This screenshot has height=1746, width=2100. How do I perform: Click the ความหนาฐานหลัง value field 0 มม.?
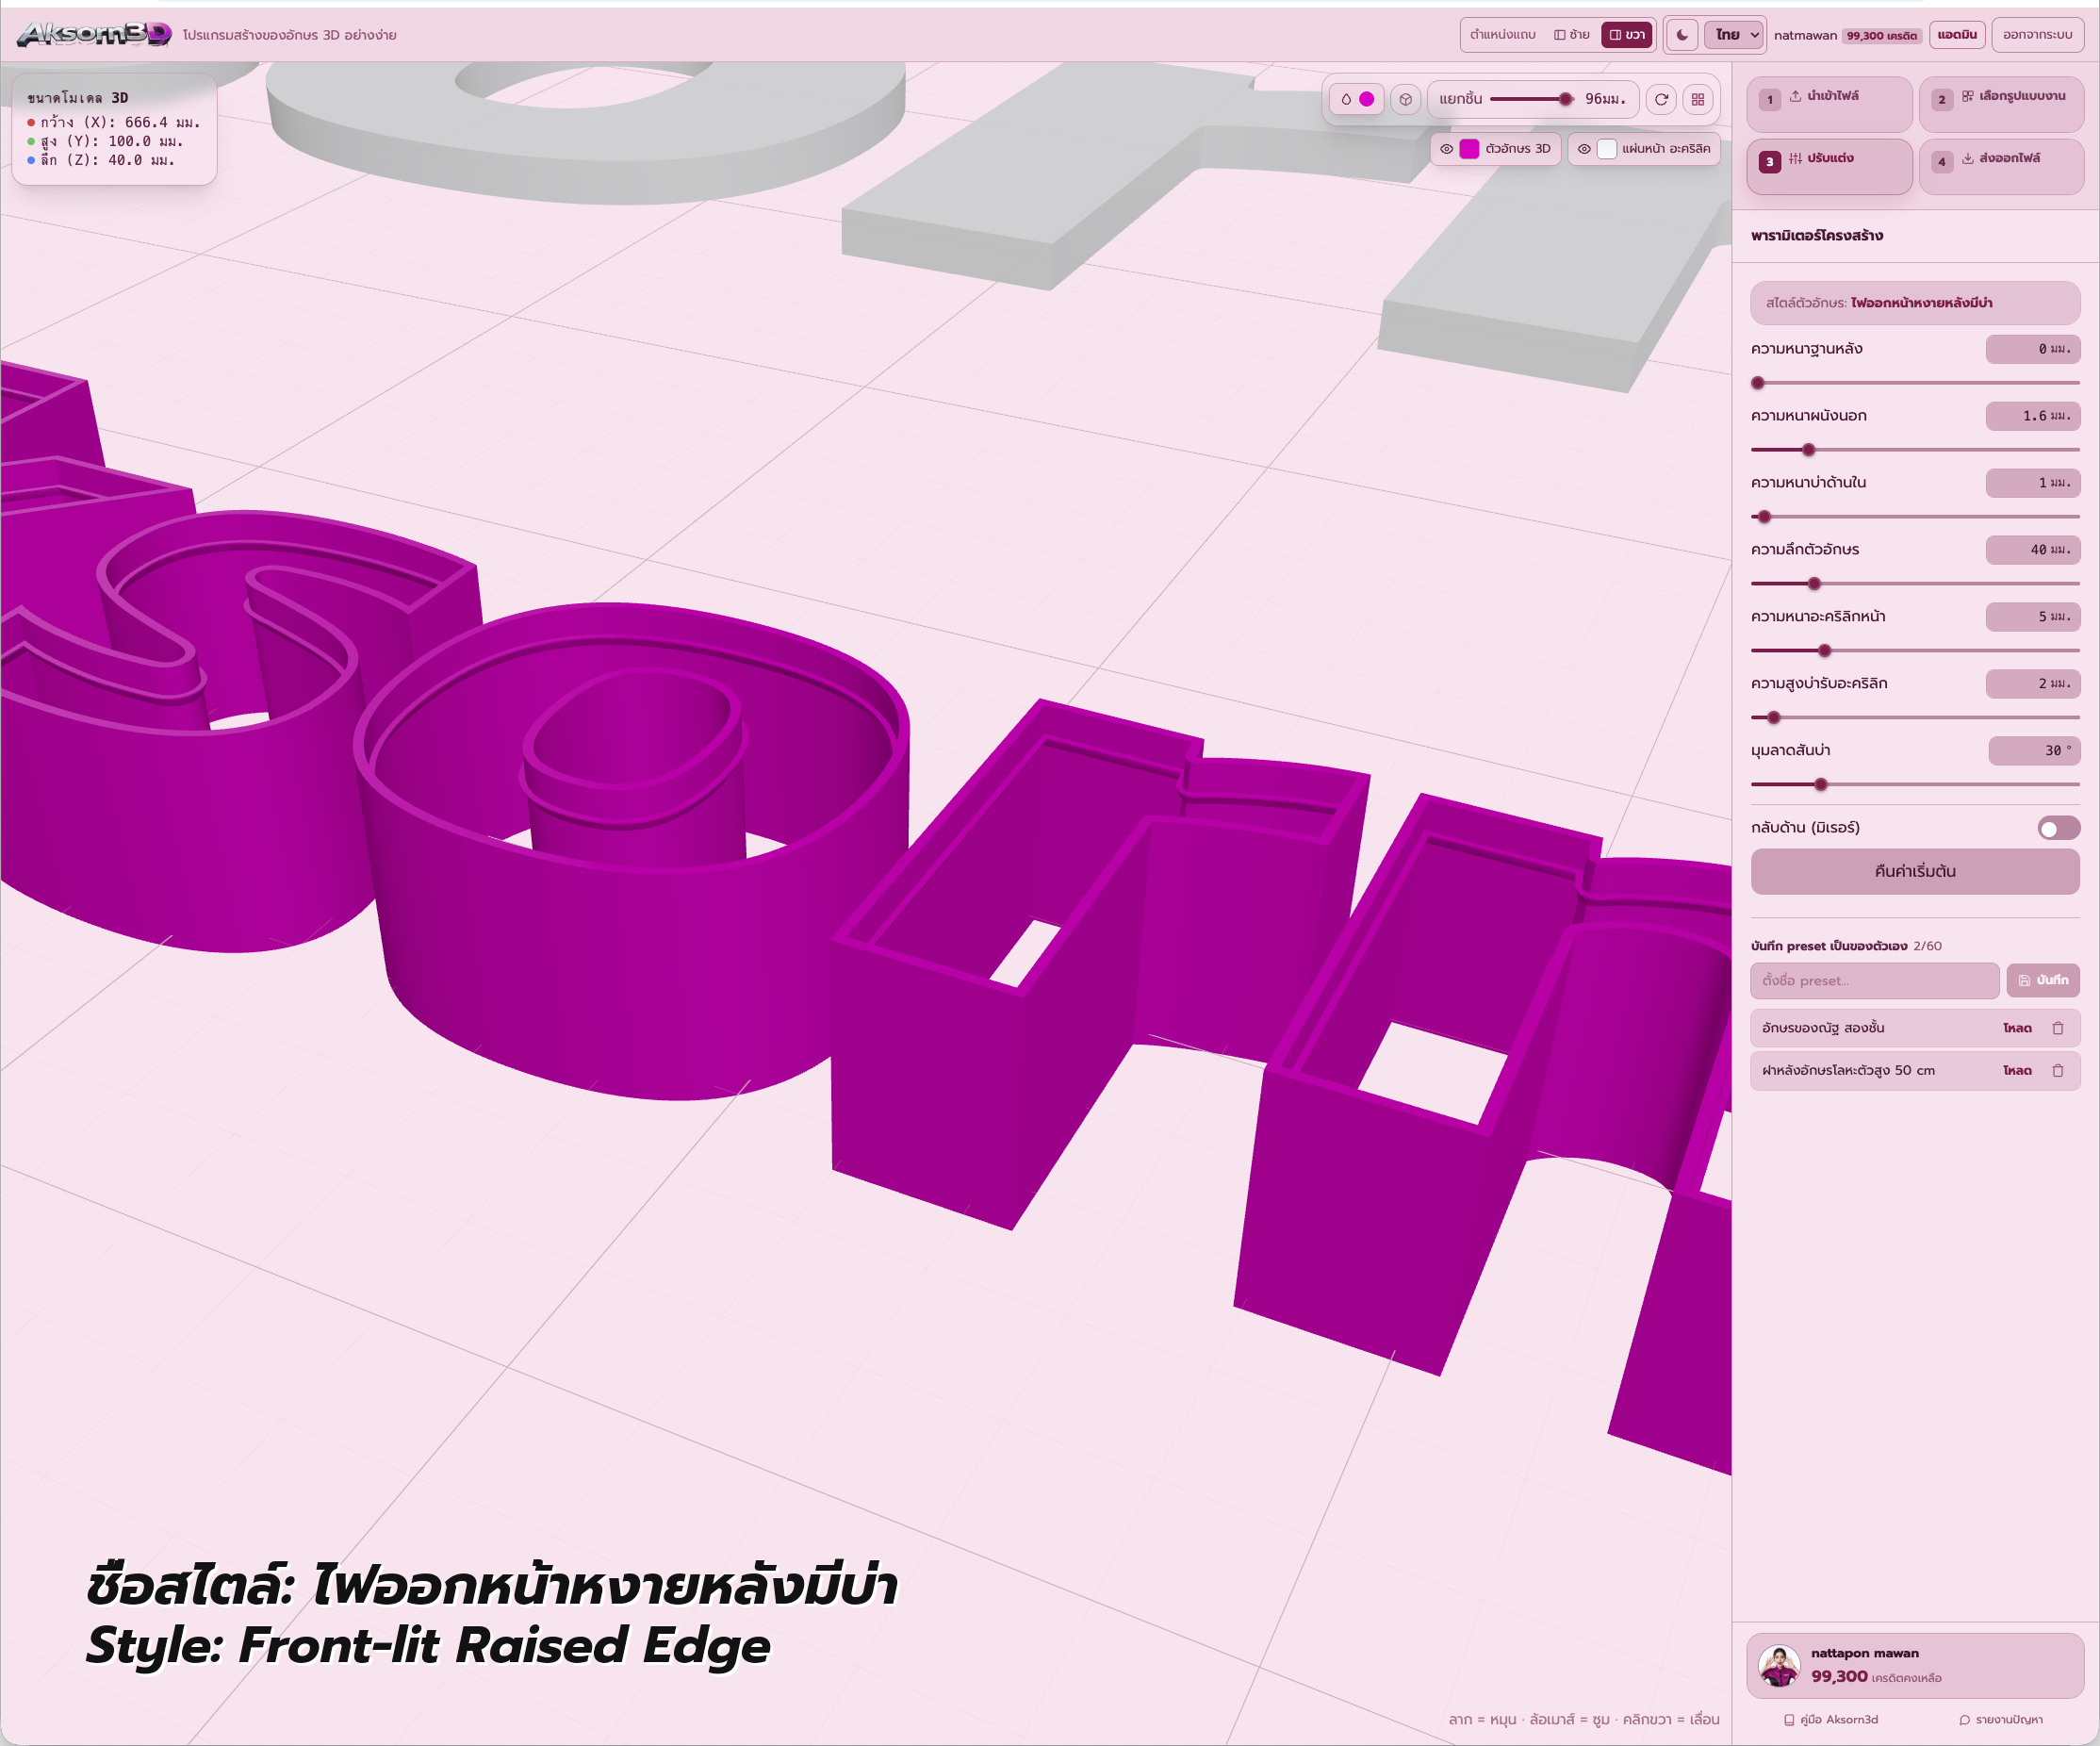[2032, 349]
